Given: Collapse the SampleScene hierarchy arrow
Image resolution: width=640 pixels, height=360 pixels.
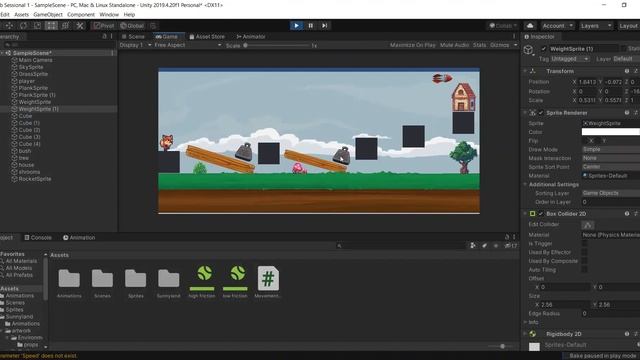Looking at the screenshot, I should (x=2, y=53).
